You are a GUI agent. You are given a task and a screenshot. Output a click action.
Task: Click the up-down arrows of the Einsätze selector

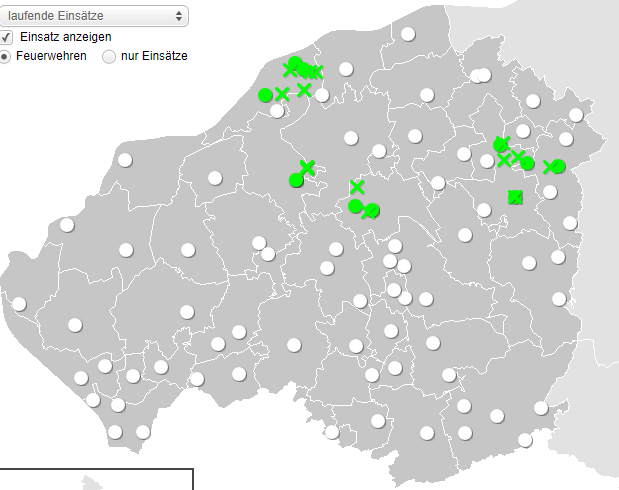(179, 16)
